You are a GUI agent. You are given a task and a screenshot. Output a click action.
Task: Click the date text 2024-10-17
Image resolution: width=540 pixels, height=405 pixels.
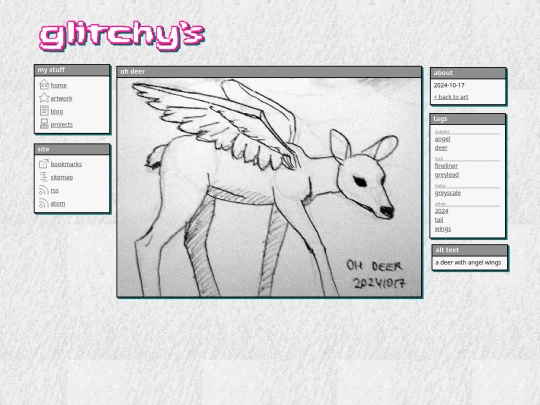click(x=449, y=85)
